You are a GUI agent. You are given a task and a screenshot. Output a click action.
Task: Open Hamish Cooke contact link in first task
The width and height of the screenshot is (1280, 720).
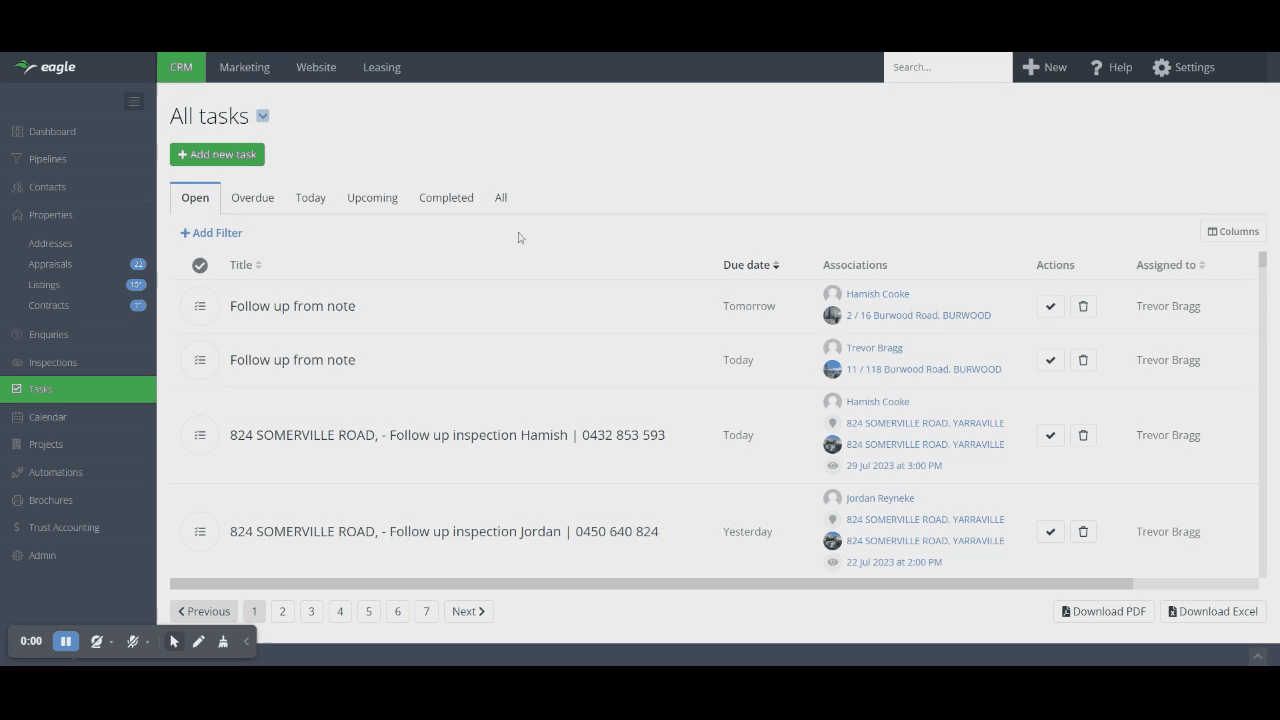877,294
